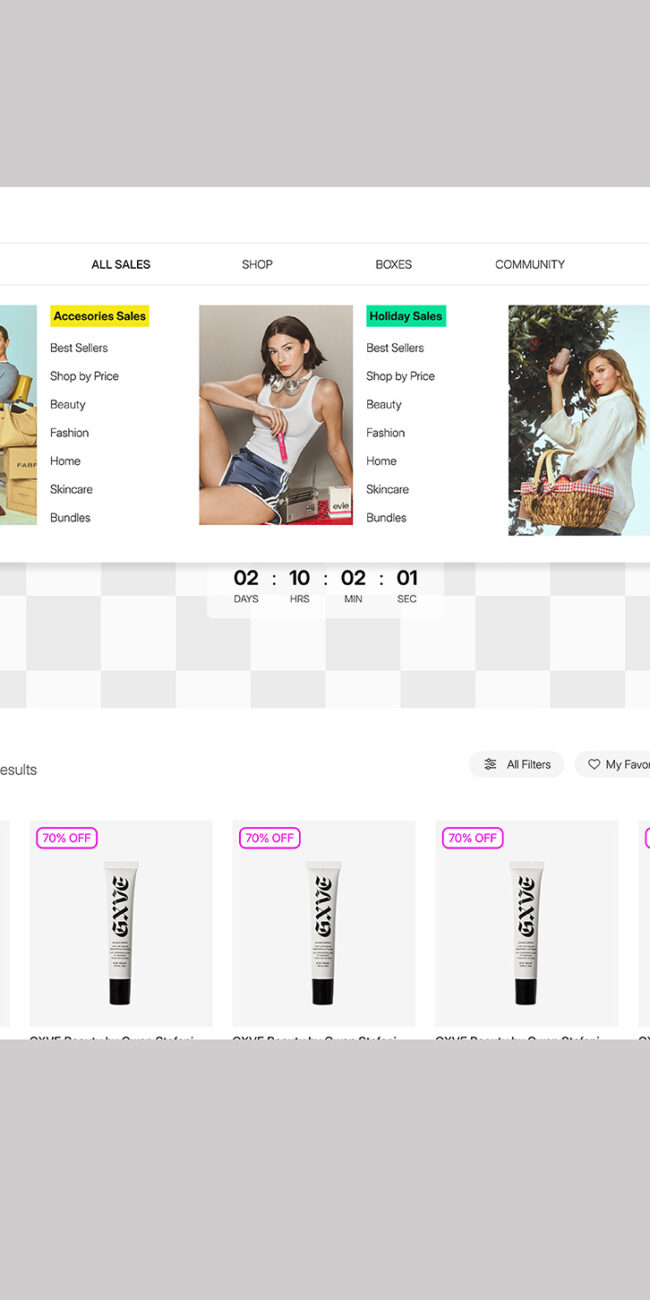Open the SHOP menu item
This screenshot has height=1300, width=650.
(257, 265)
